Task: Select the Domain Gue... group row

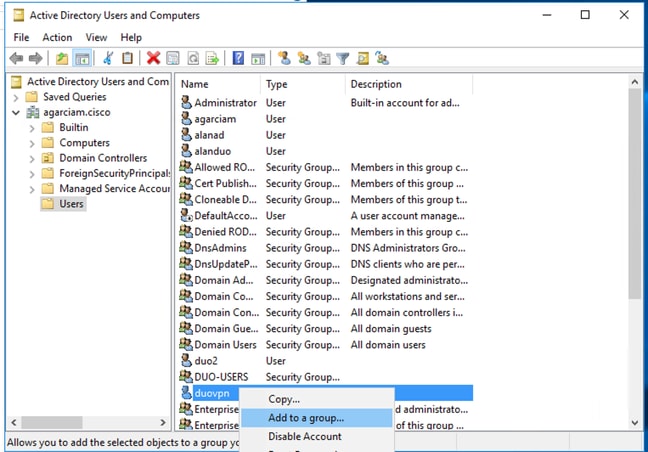Action: pyautogui.click(x=326, y=328)
